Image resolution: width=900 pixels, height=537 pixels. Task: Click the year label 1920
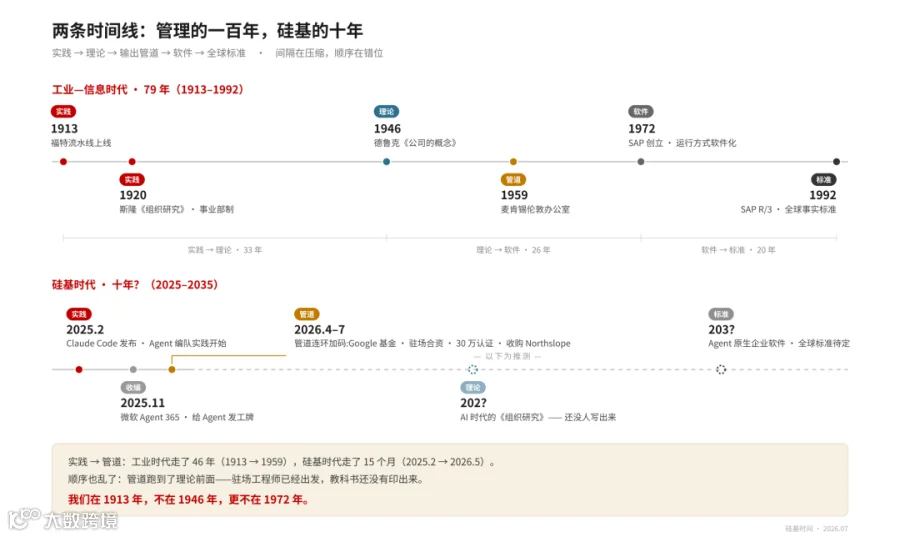(x=133, y=196)
